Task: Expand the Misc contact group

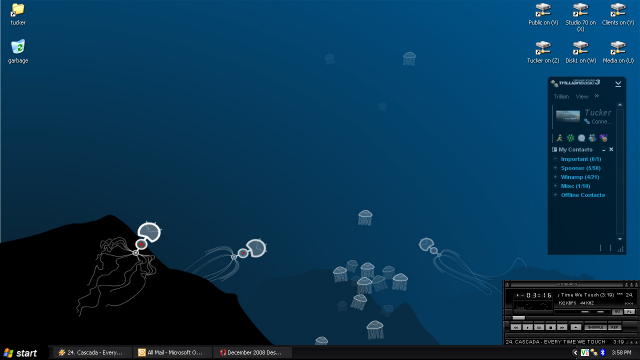Action: coord(555,186)
